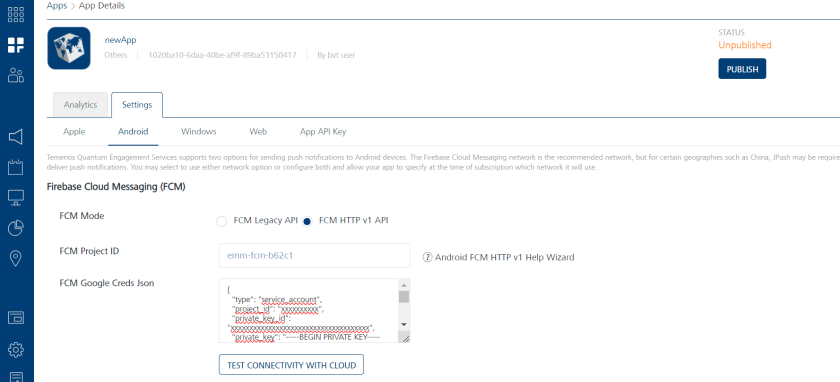840x382 pixels.
Task: Select the FCM HTTP v1 API radio button
Action: point(307,221)
